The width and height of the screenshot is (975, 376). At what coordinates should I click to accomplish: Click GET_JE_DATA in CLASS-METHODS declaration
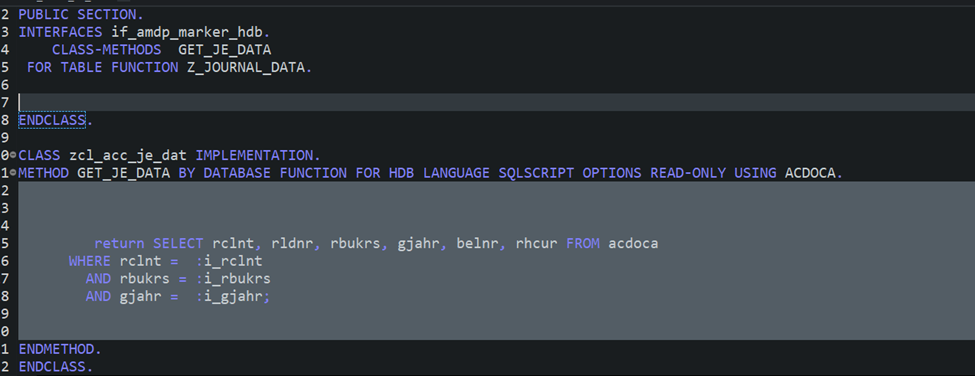click(x=224, y=50)
